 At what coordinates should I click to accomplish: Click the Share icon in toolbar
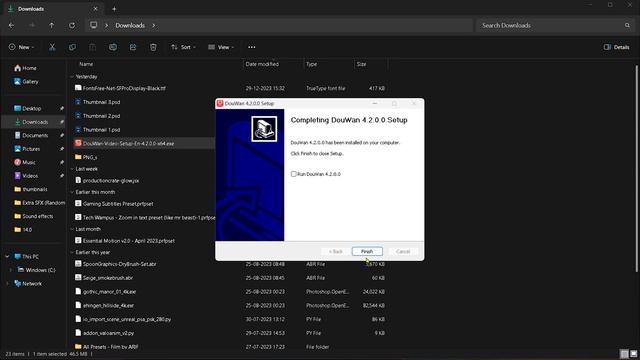tap(133, 47)
